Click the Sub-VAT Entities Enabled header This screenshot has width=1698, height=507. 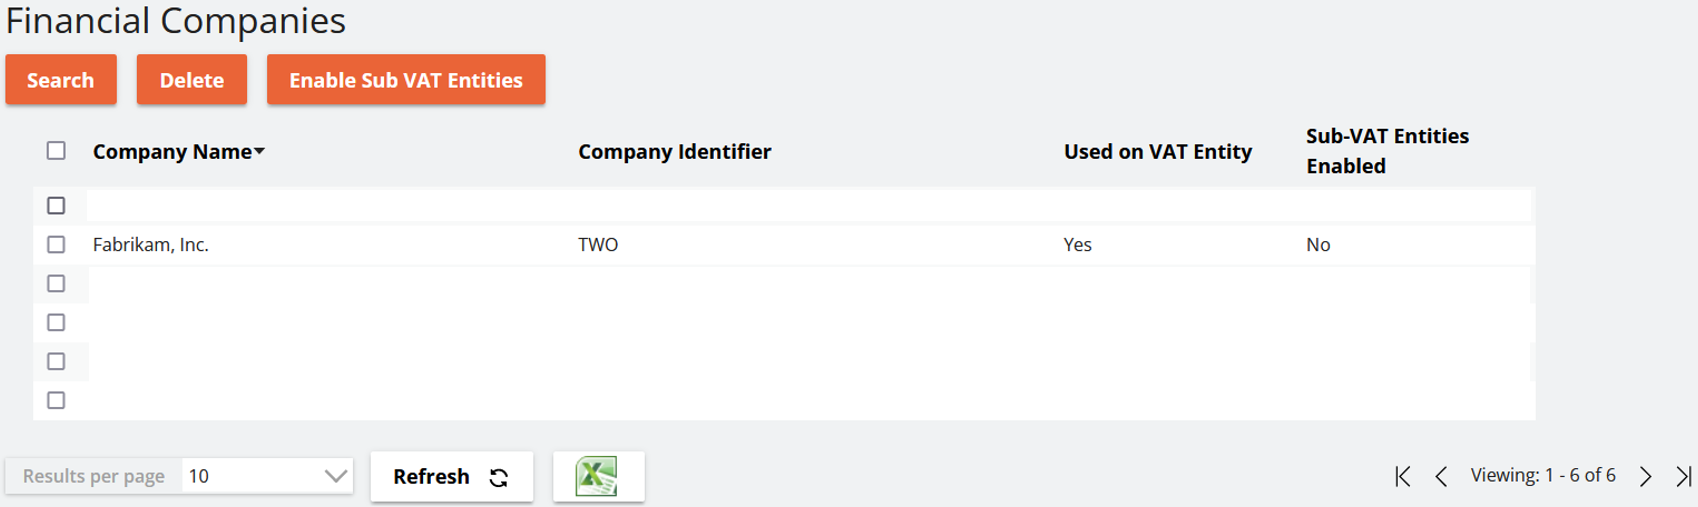[x=1386, y=151]
